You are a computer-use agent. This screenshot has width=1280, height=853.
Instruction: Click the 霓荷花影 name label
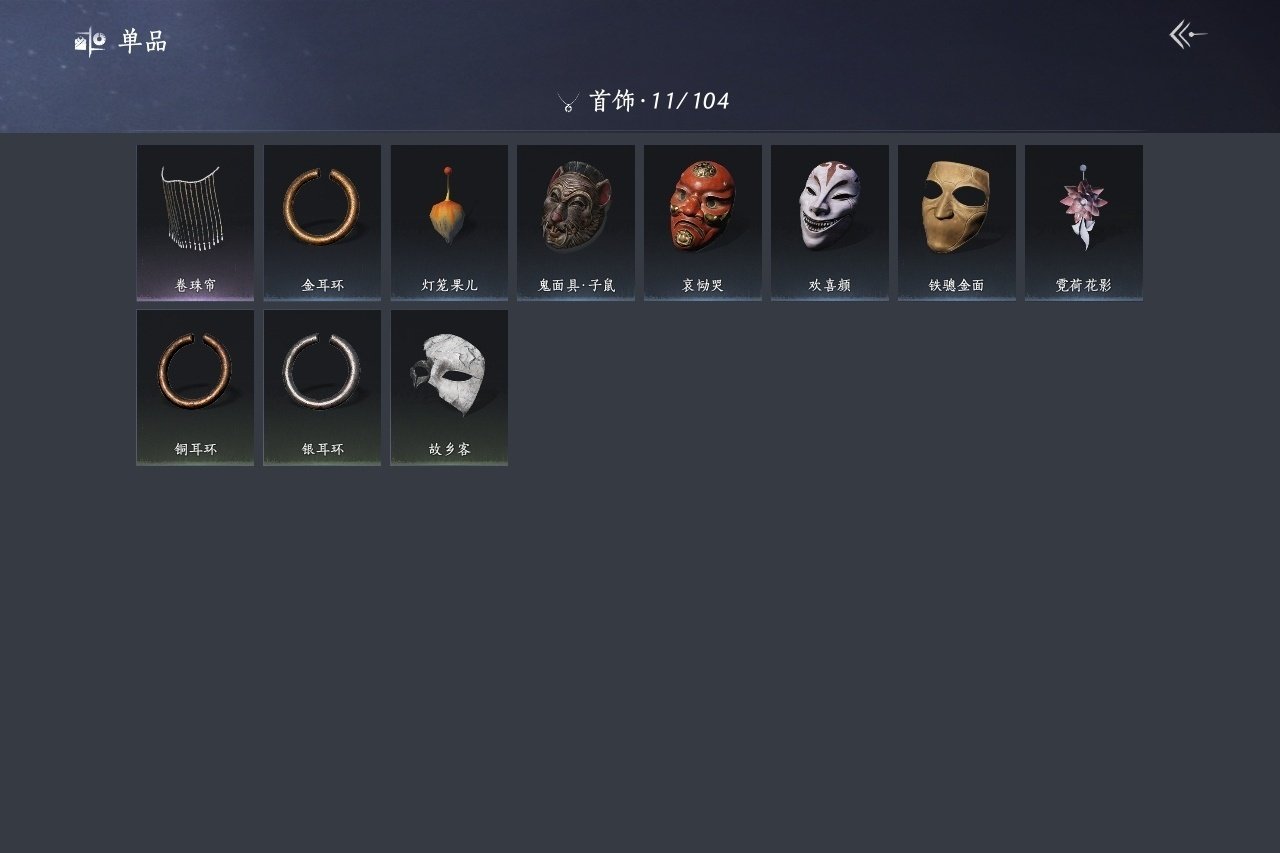coord(1084,285)
